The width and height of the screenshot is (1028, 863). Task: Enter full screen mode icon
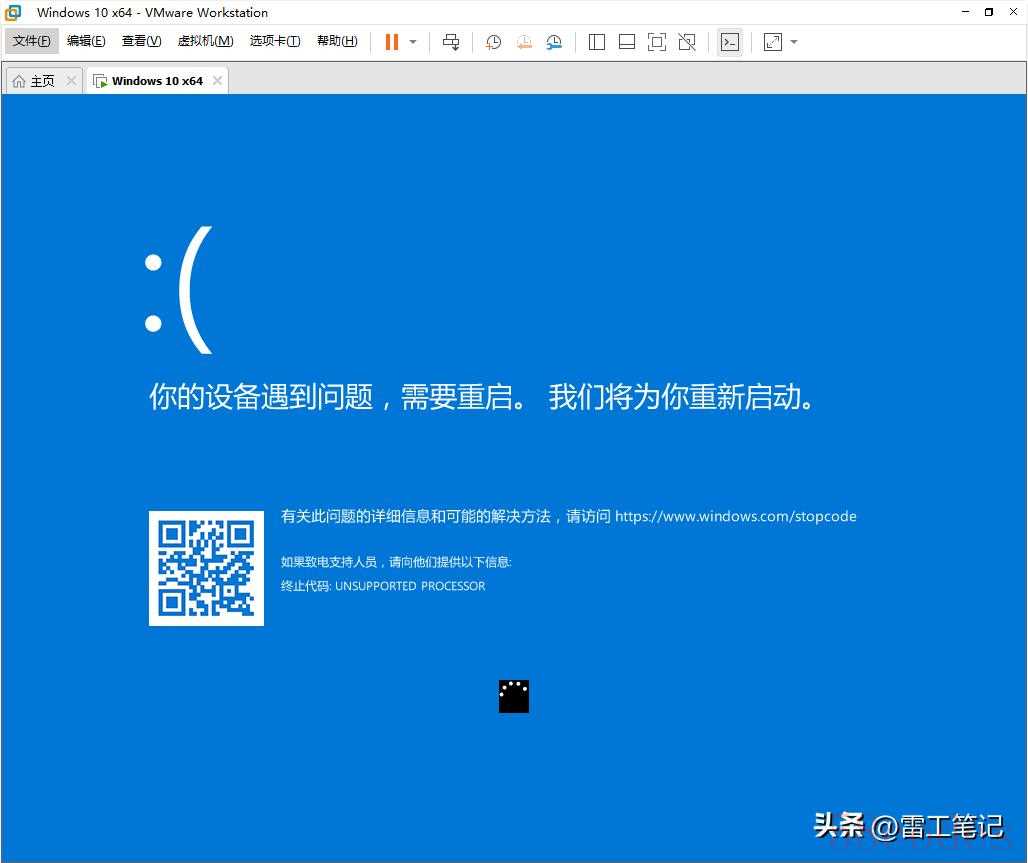[x=657, y=42]
